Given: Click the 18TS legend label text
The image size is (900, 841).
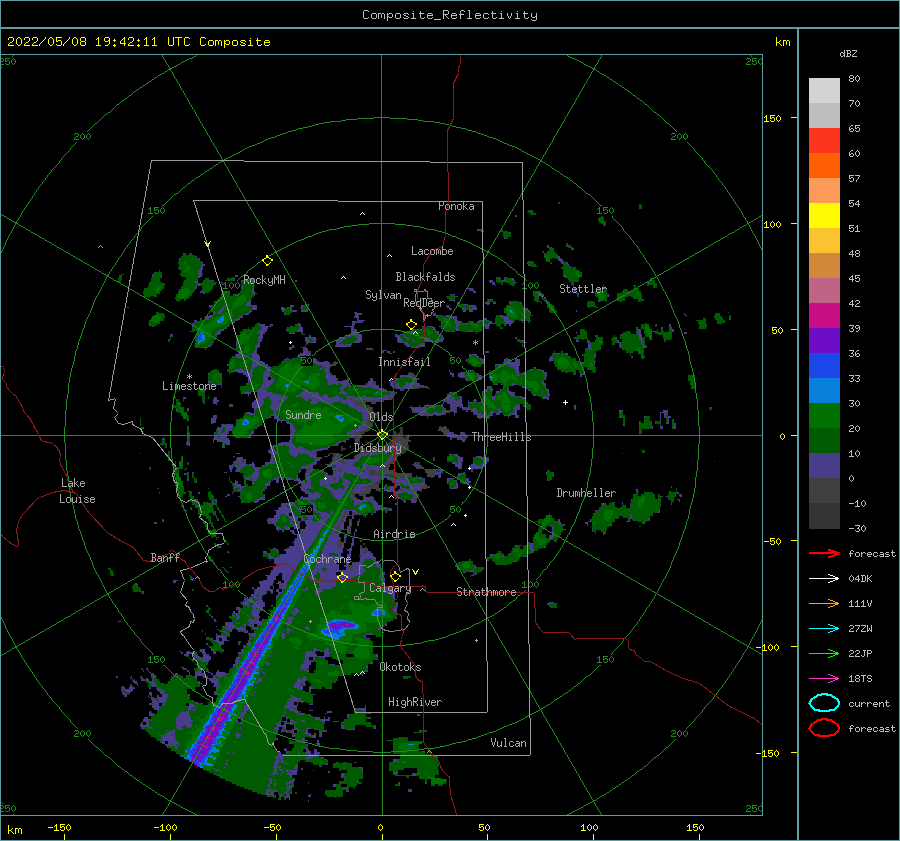Looking at the screenshot, I should pos(860,679).
